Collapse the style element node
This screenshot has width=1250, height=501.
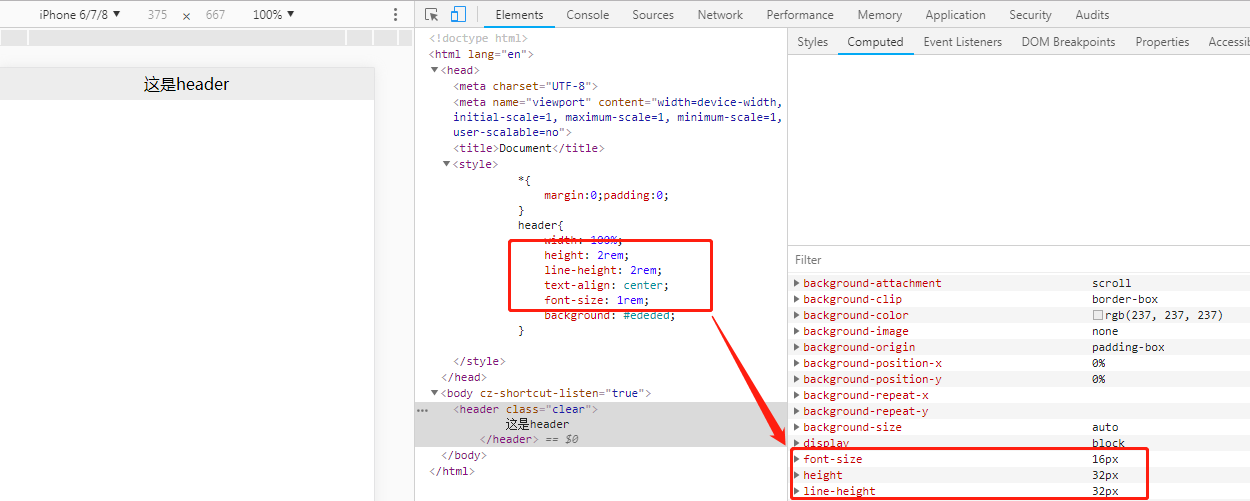(447, 164)
